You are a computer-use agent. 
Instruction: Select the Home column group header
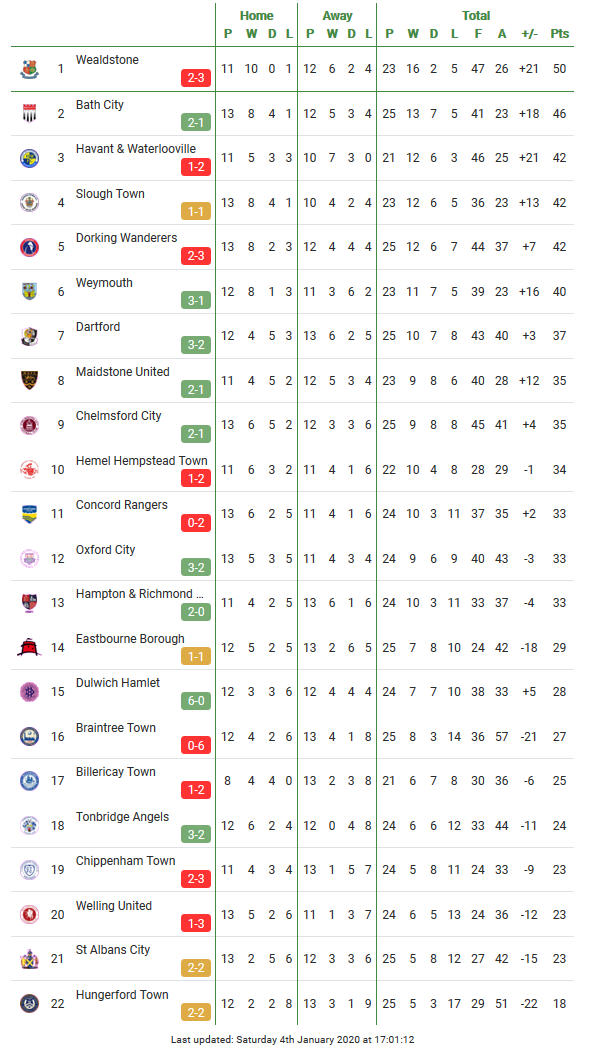pos(257,15)
